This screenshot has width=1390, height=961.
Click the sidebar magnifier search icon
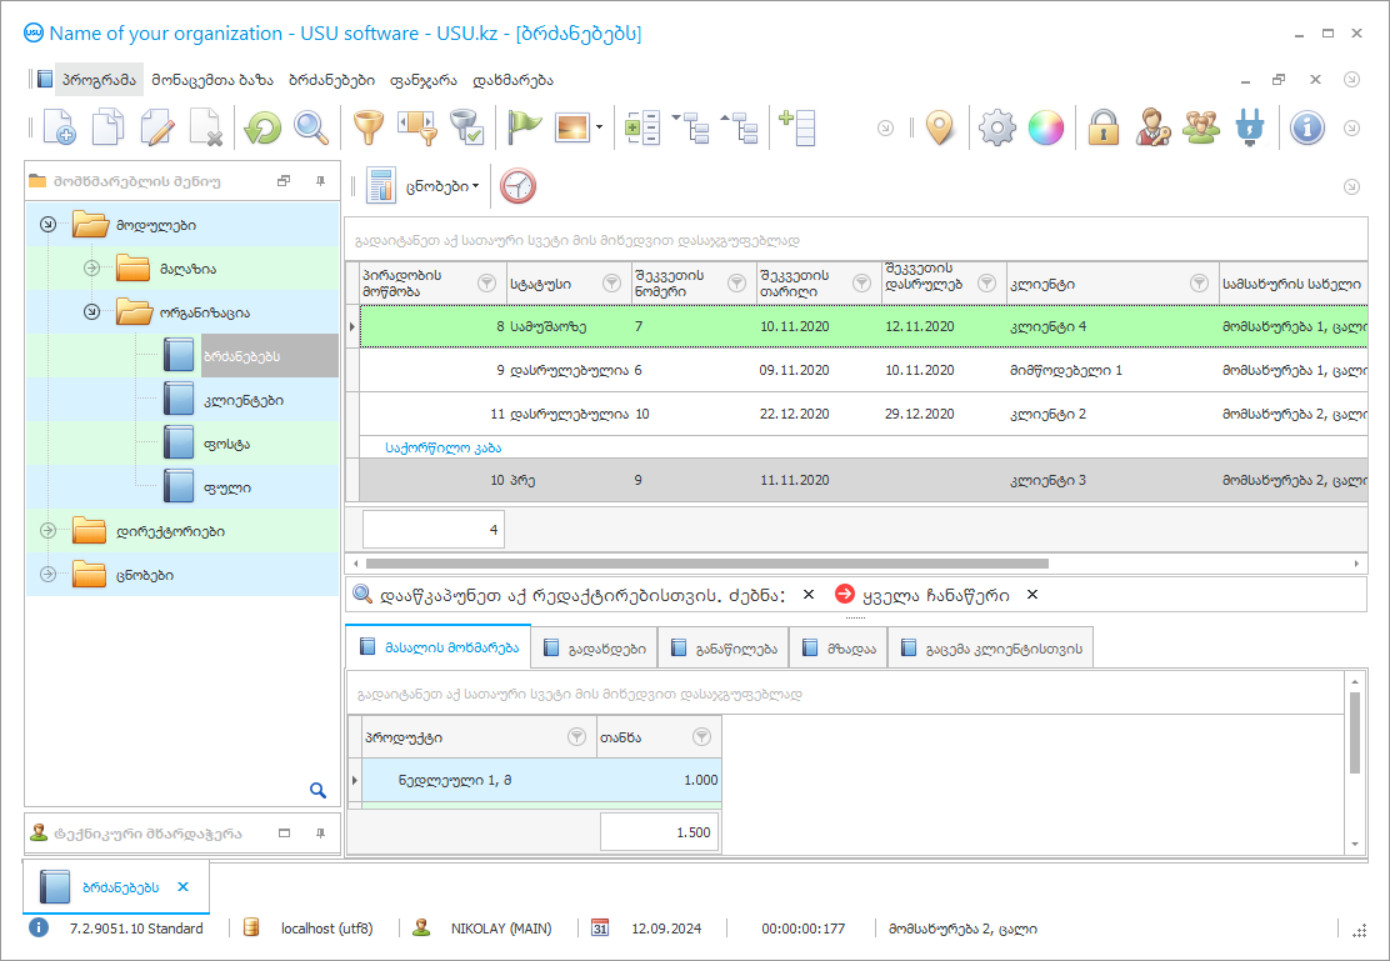click(x=318, y=790)
